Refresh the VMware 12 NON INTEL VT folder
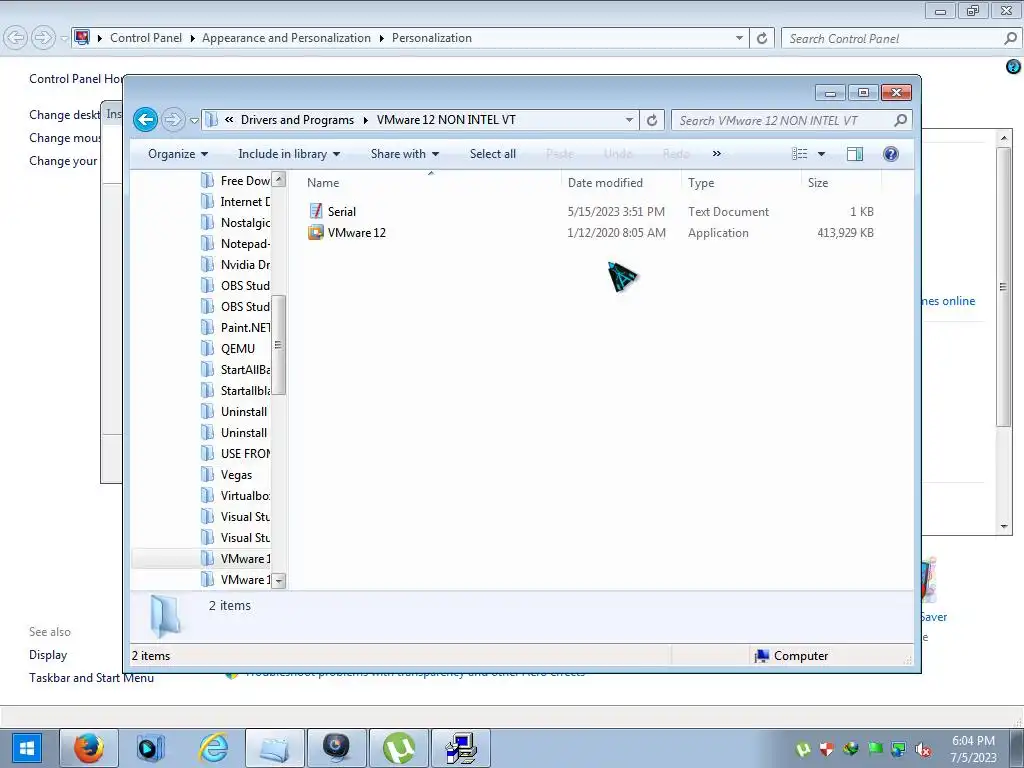1024x768 pixels. click(652, 120)
